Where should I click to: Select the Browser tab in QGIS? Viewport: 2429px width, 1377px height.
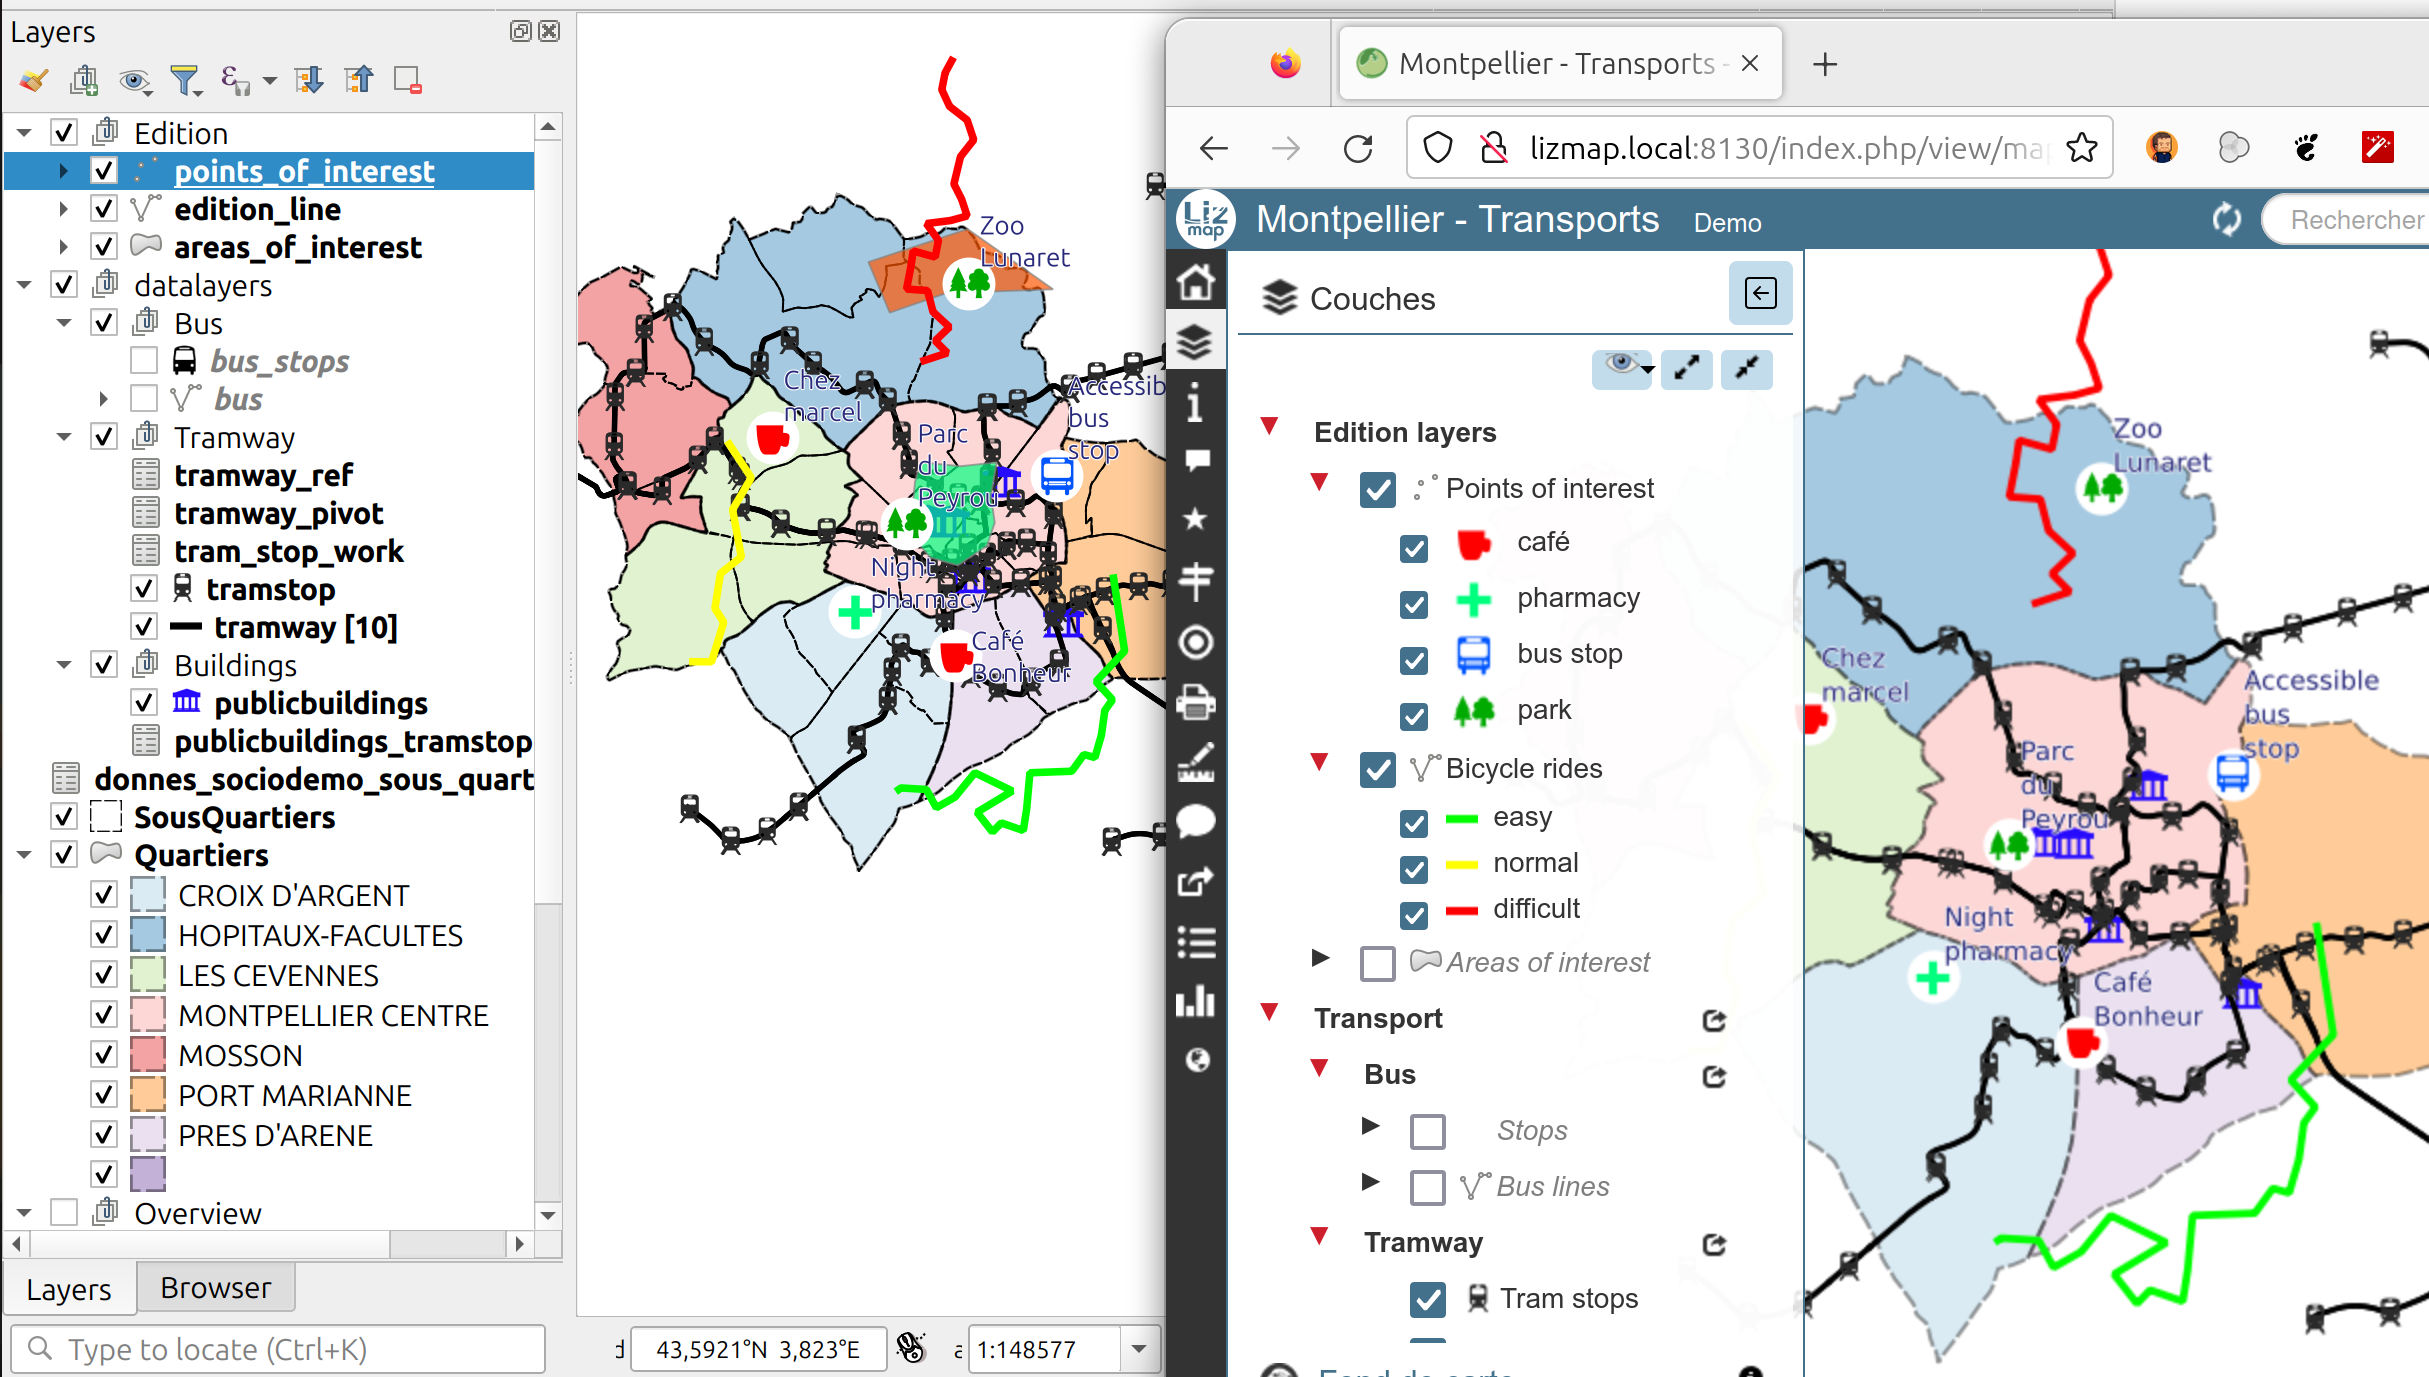[x=214, y=1287]
